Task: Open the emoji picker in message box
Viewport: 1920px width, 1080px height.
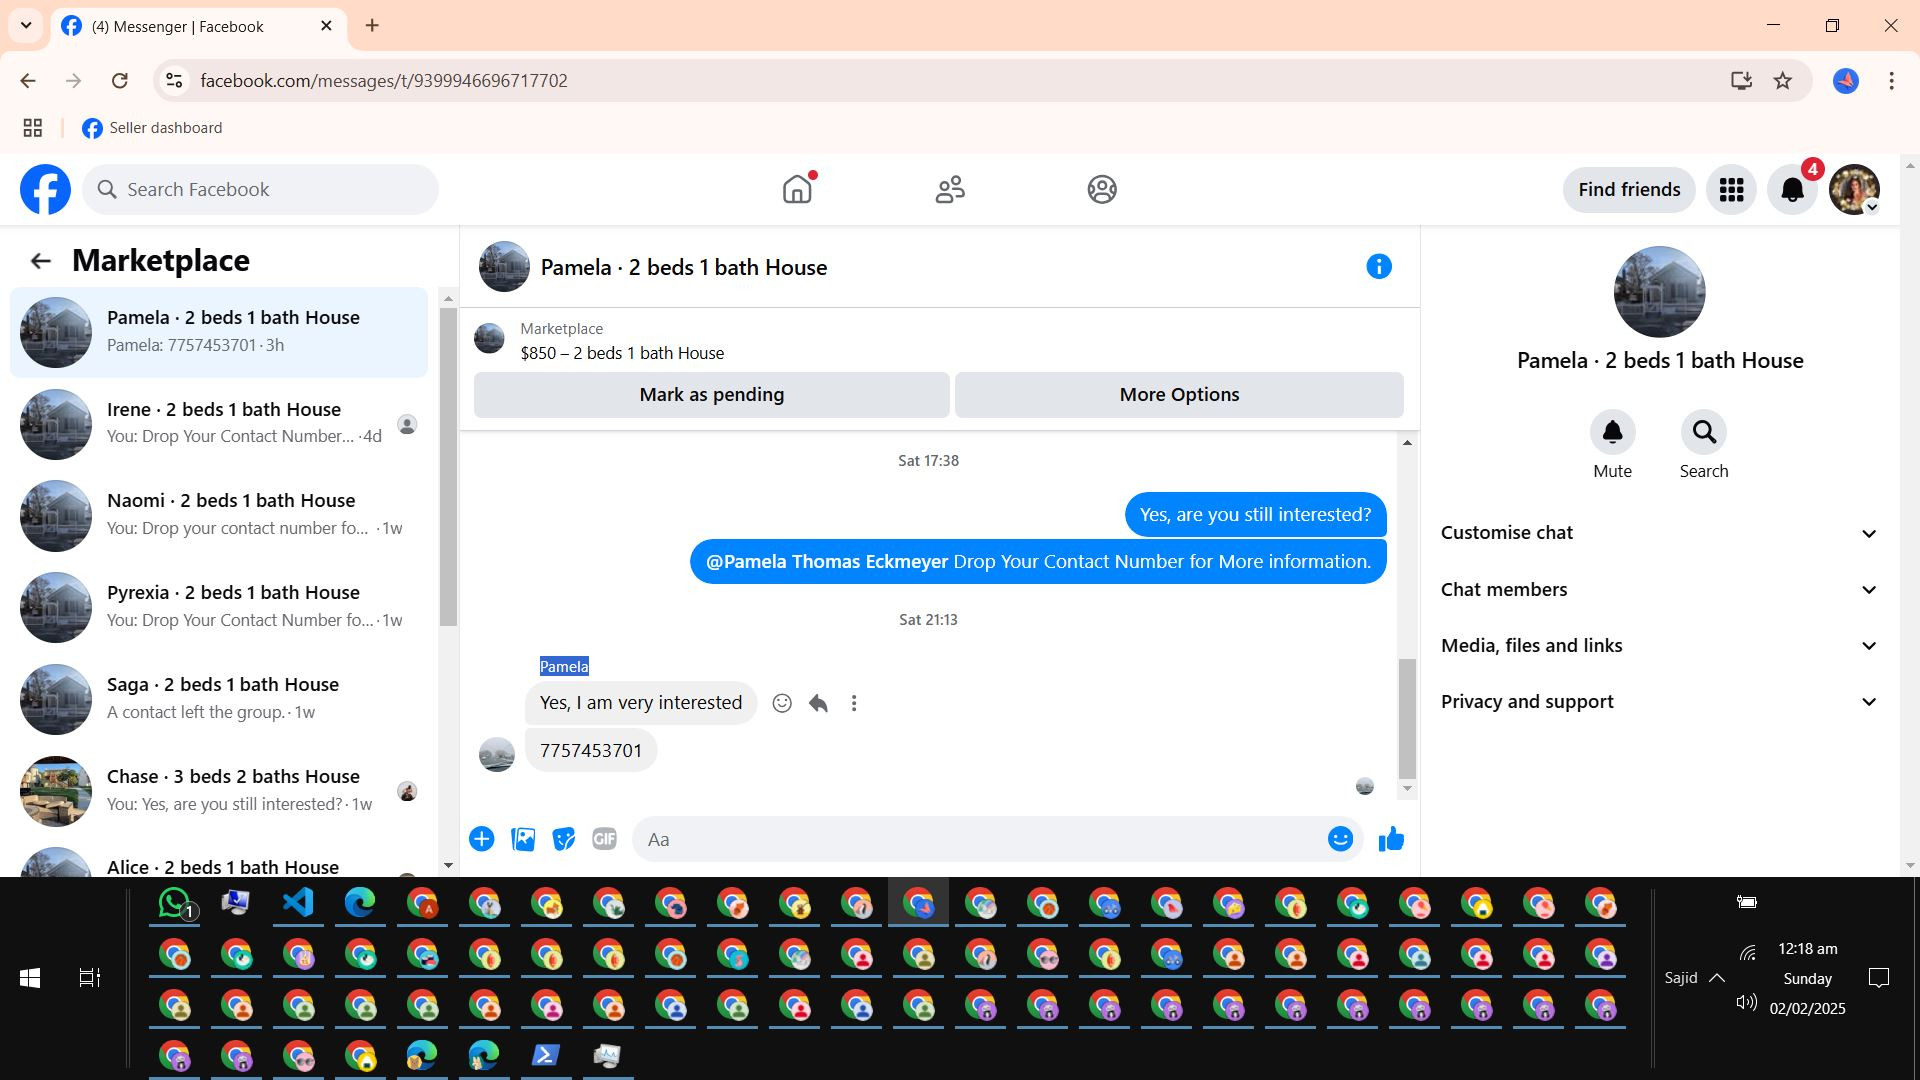Action: (1340, 840)
